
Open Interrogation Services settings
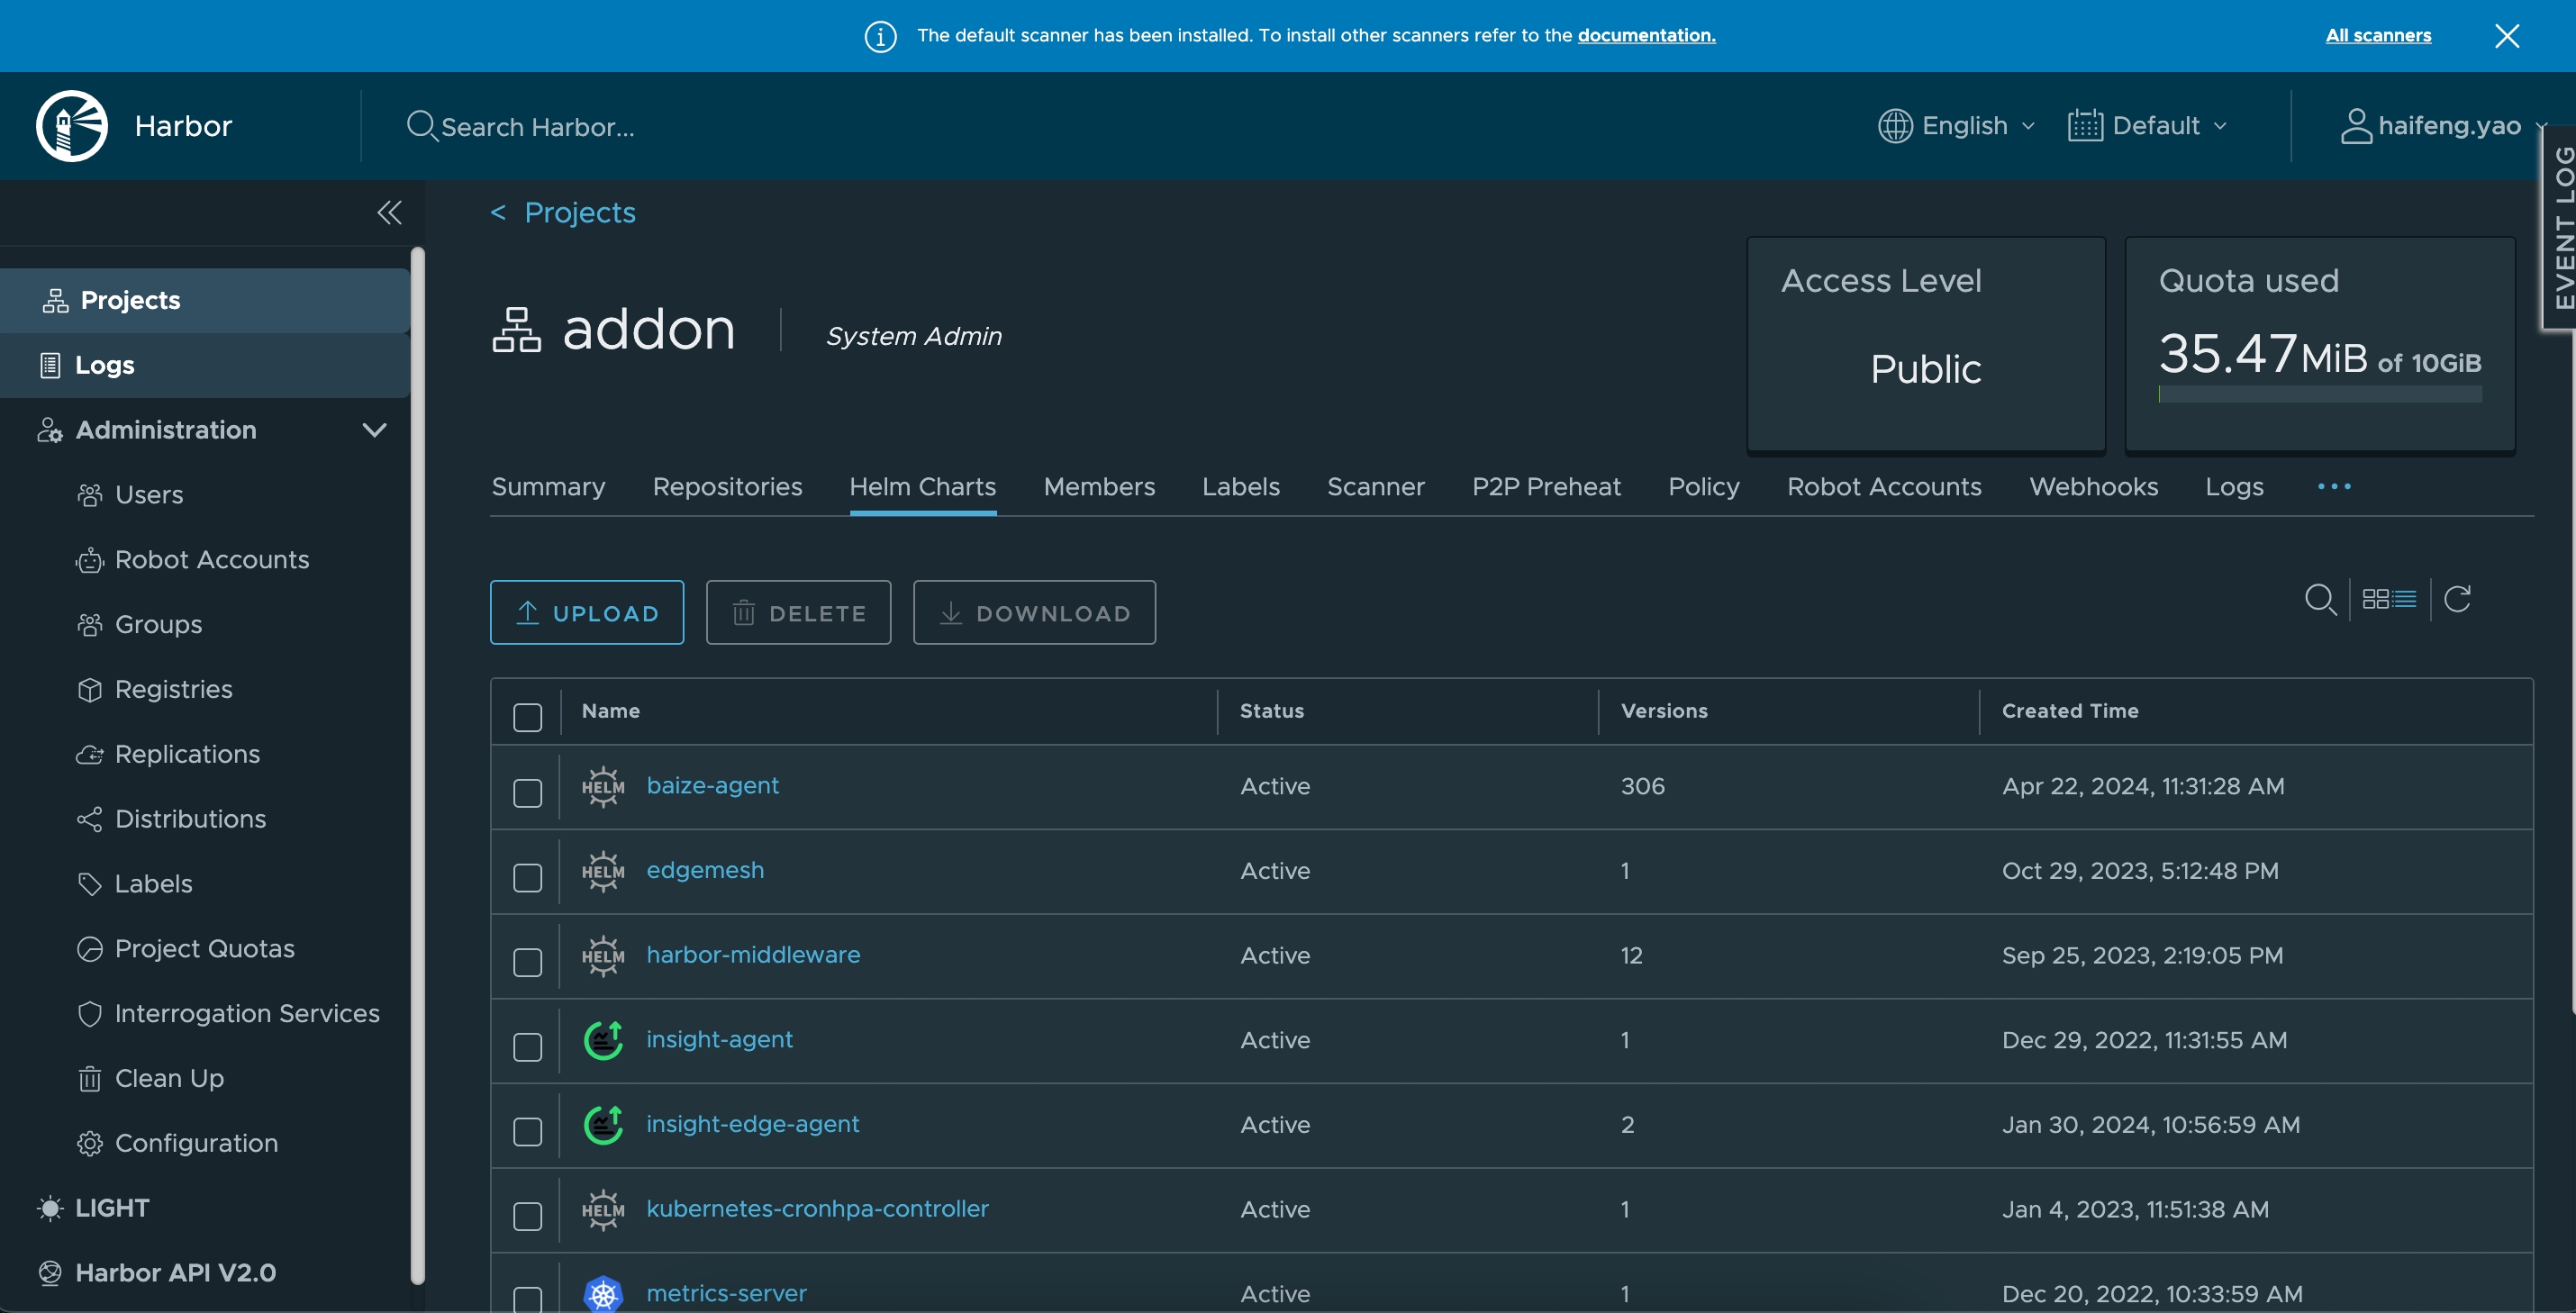247,1013
